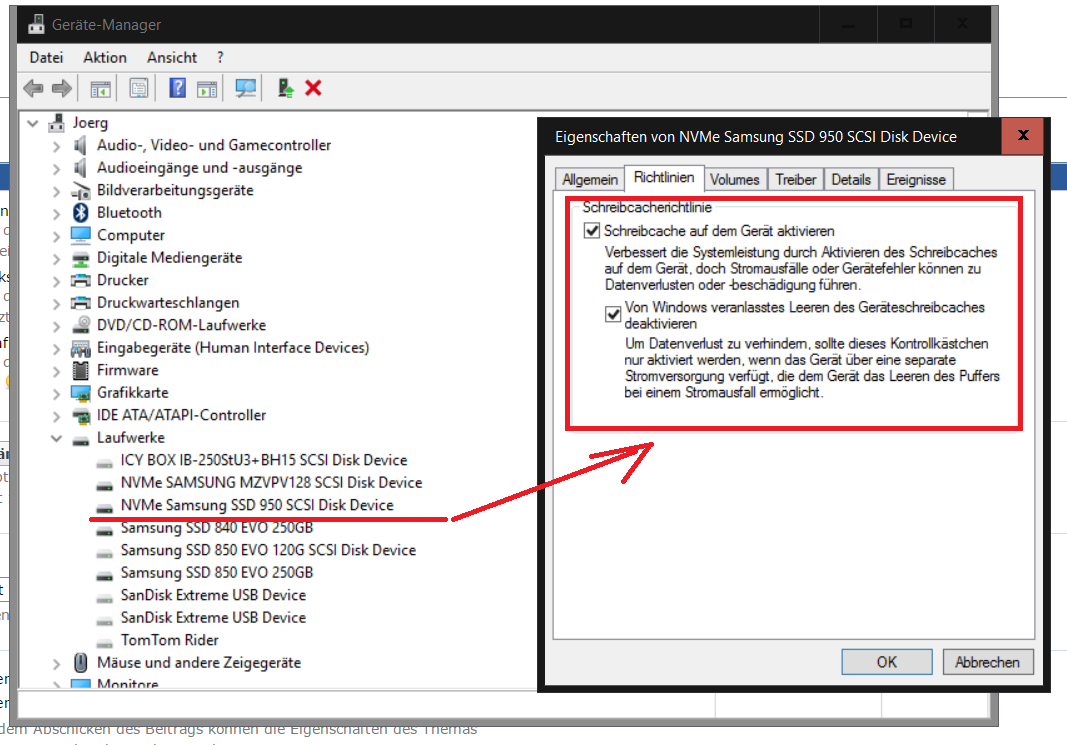Open the Ansicht menu
1067x745 pixels.
click(172, 58)
